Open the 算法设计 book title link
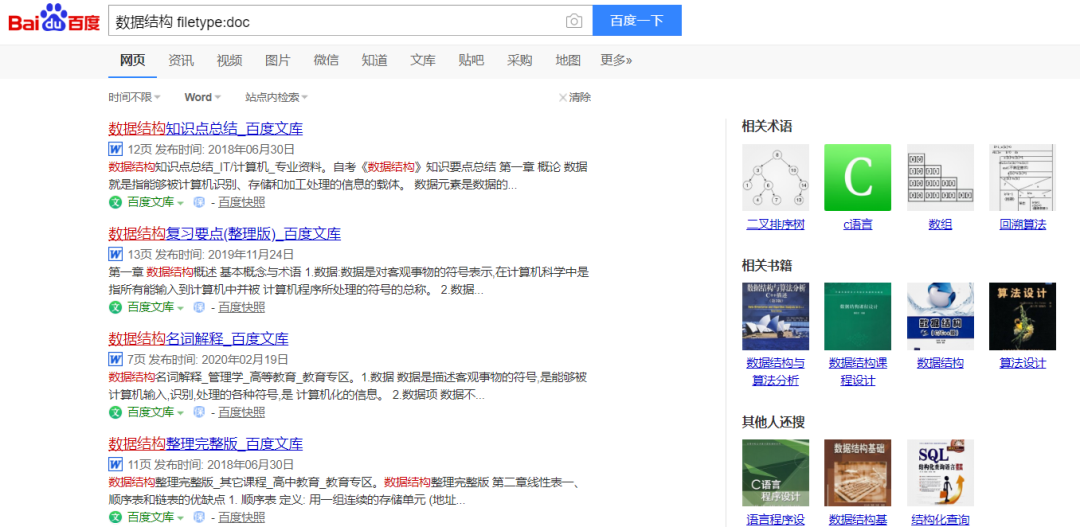The height and width of the screenshot is (527, 1080). [x=1023, y=364]
